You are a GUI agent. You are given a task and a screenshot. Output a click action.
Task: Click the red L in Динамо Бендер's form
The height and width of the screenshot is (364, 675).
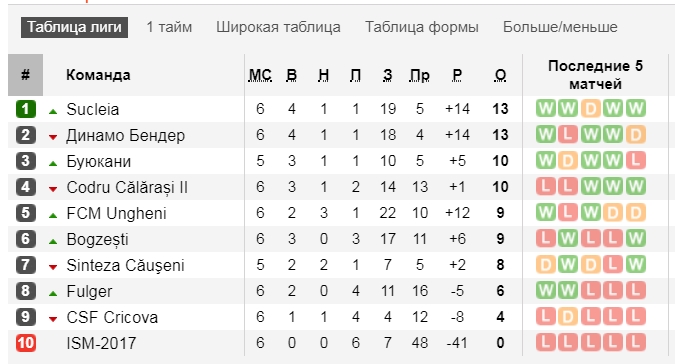click(568, 135)
